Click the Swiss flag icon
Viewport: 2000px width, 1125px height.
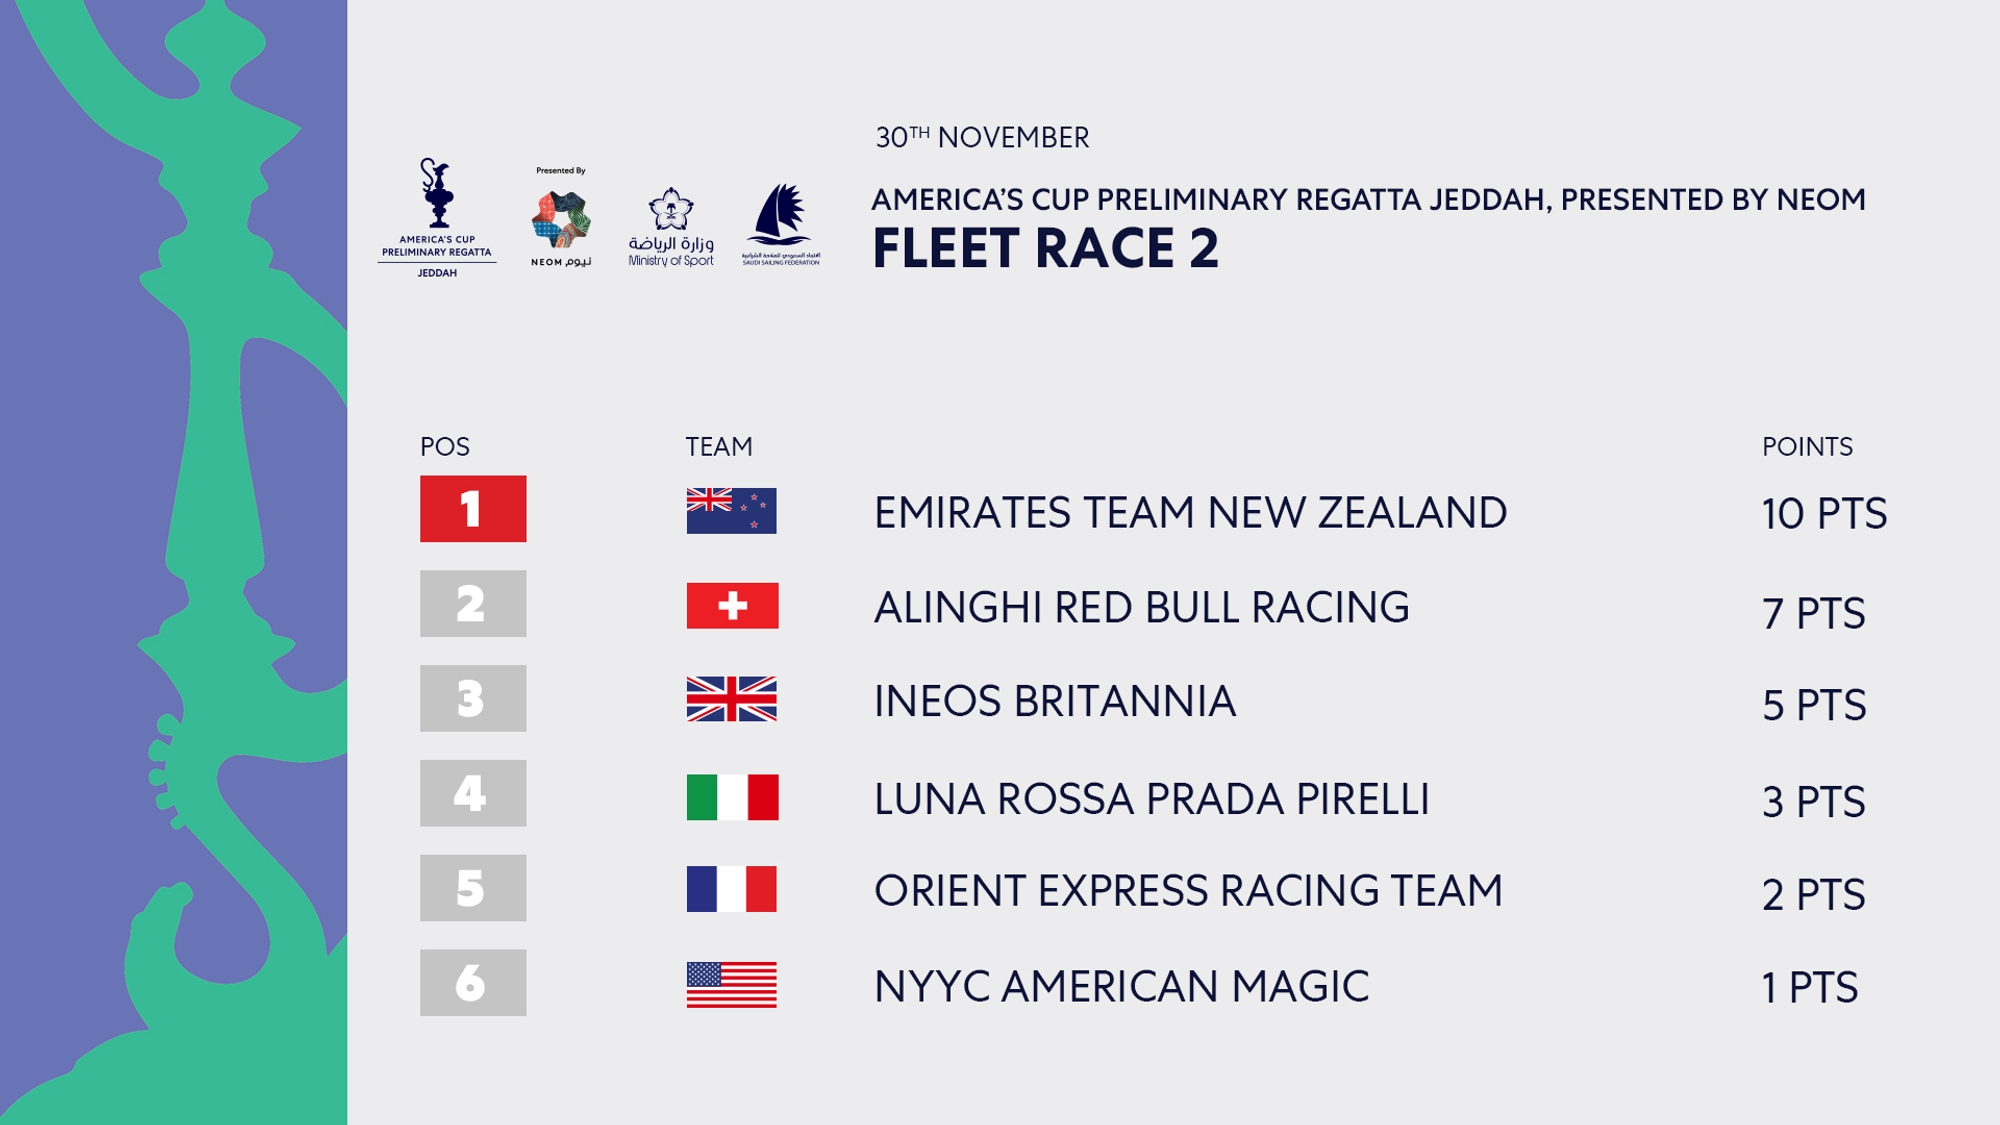pyautogui.click(x=732, y=605)
